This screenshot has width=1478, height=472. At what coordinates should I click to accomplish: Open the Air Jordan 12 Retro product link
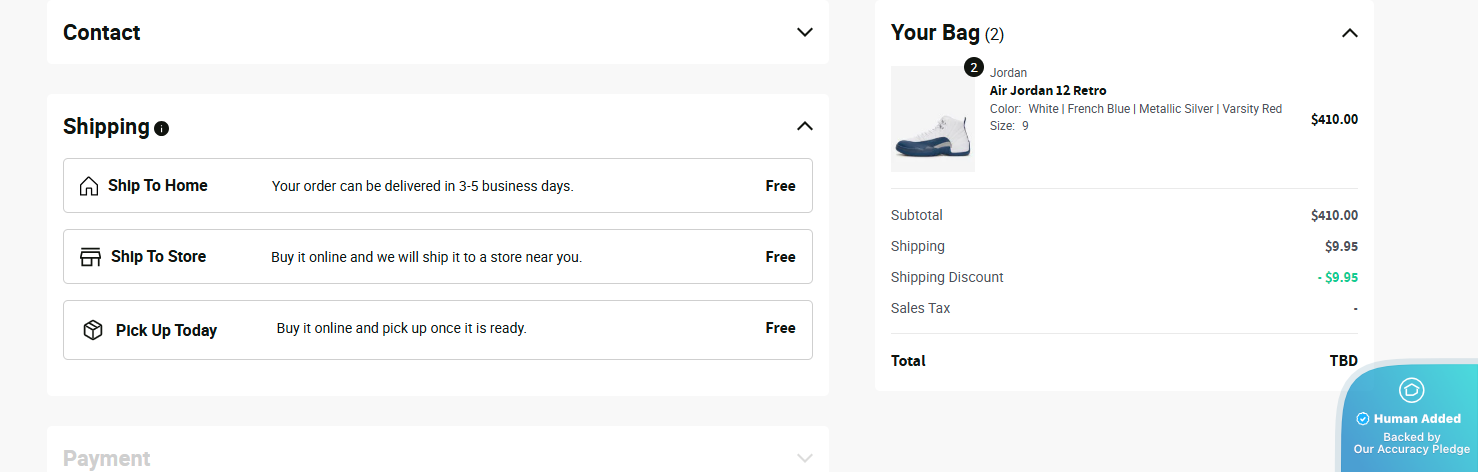coord(1047,91)
